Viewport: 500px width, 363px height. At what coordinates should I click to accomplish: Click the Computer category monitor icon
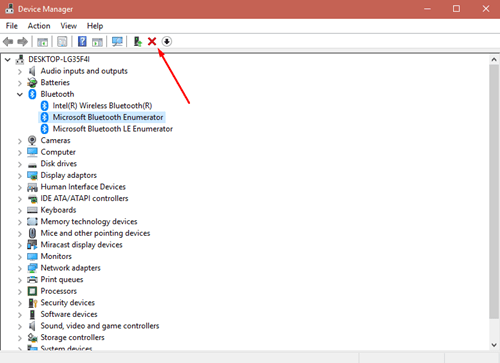pos(32,152)
